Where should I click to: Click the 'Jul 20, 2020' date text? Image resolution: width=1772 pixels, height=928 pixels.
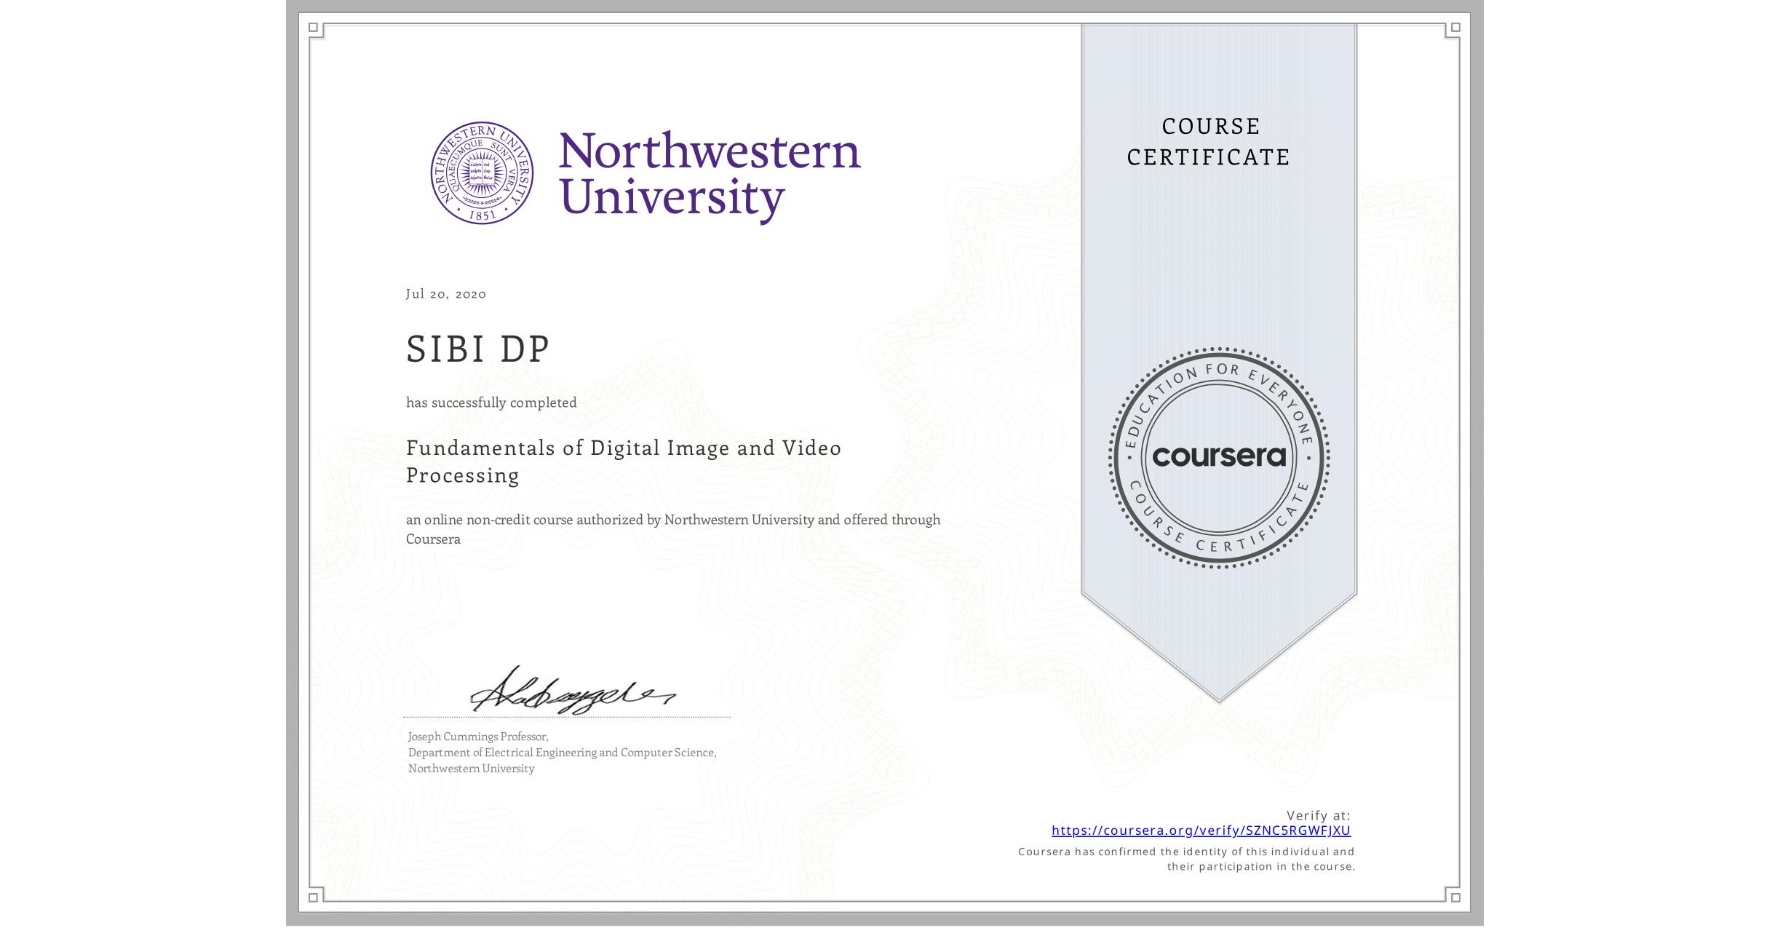click(446, 293)
